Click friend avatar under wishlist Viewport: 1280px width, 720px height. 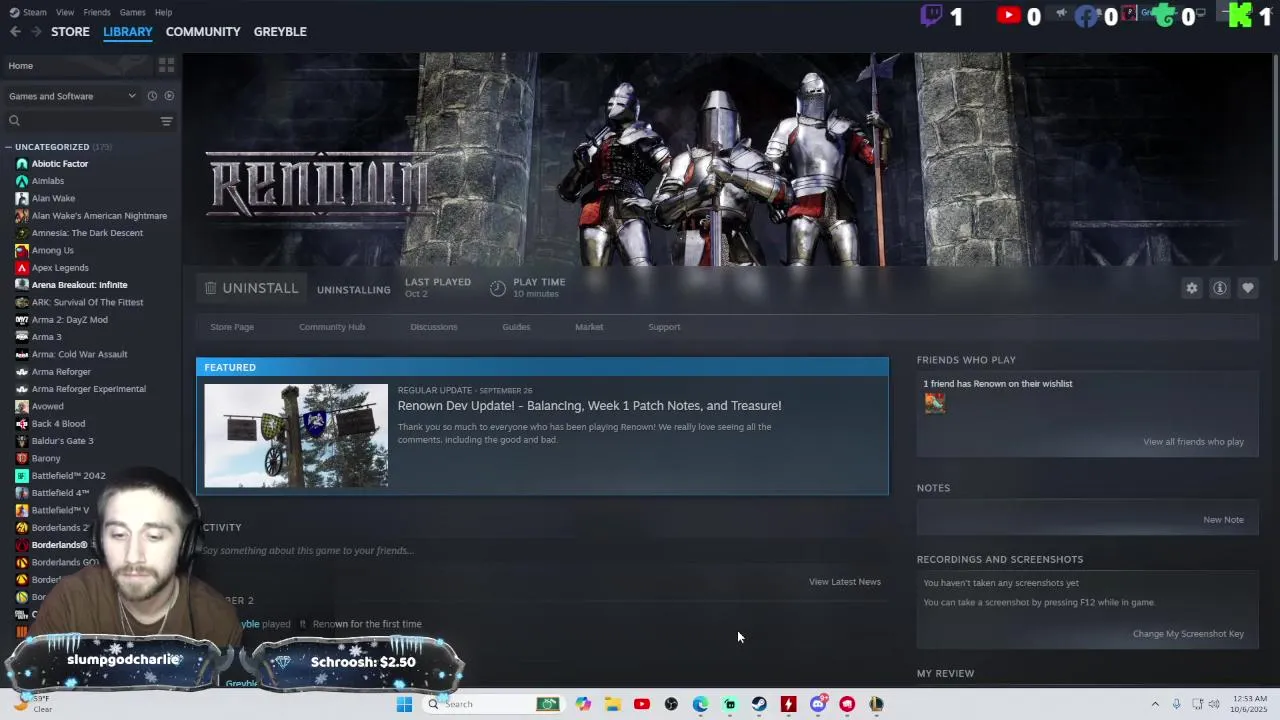pos(934,403)
